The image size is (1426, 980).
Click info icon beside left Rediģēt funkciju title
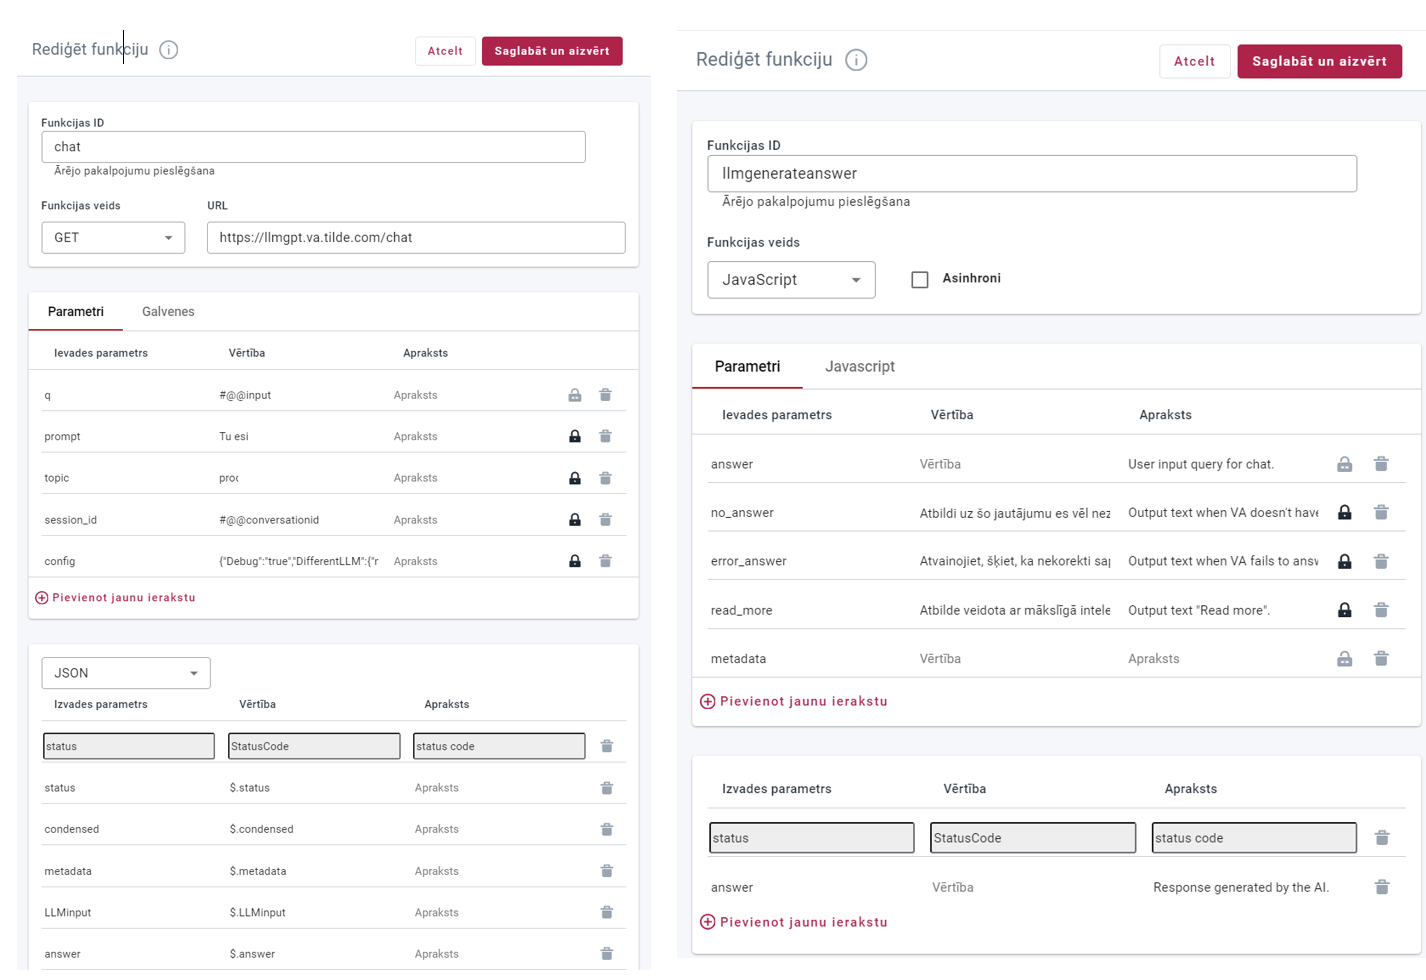(168, 50)
